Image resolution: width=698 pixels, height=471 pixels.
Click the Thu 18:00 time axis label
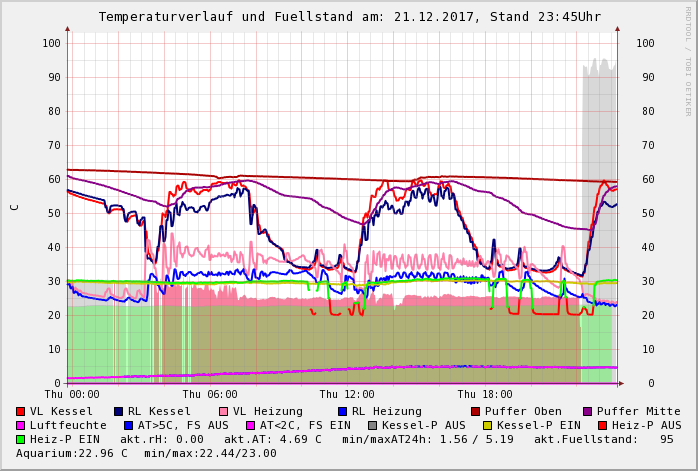coord(485,394)
